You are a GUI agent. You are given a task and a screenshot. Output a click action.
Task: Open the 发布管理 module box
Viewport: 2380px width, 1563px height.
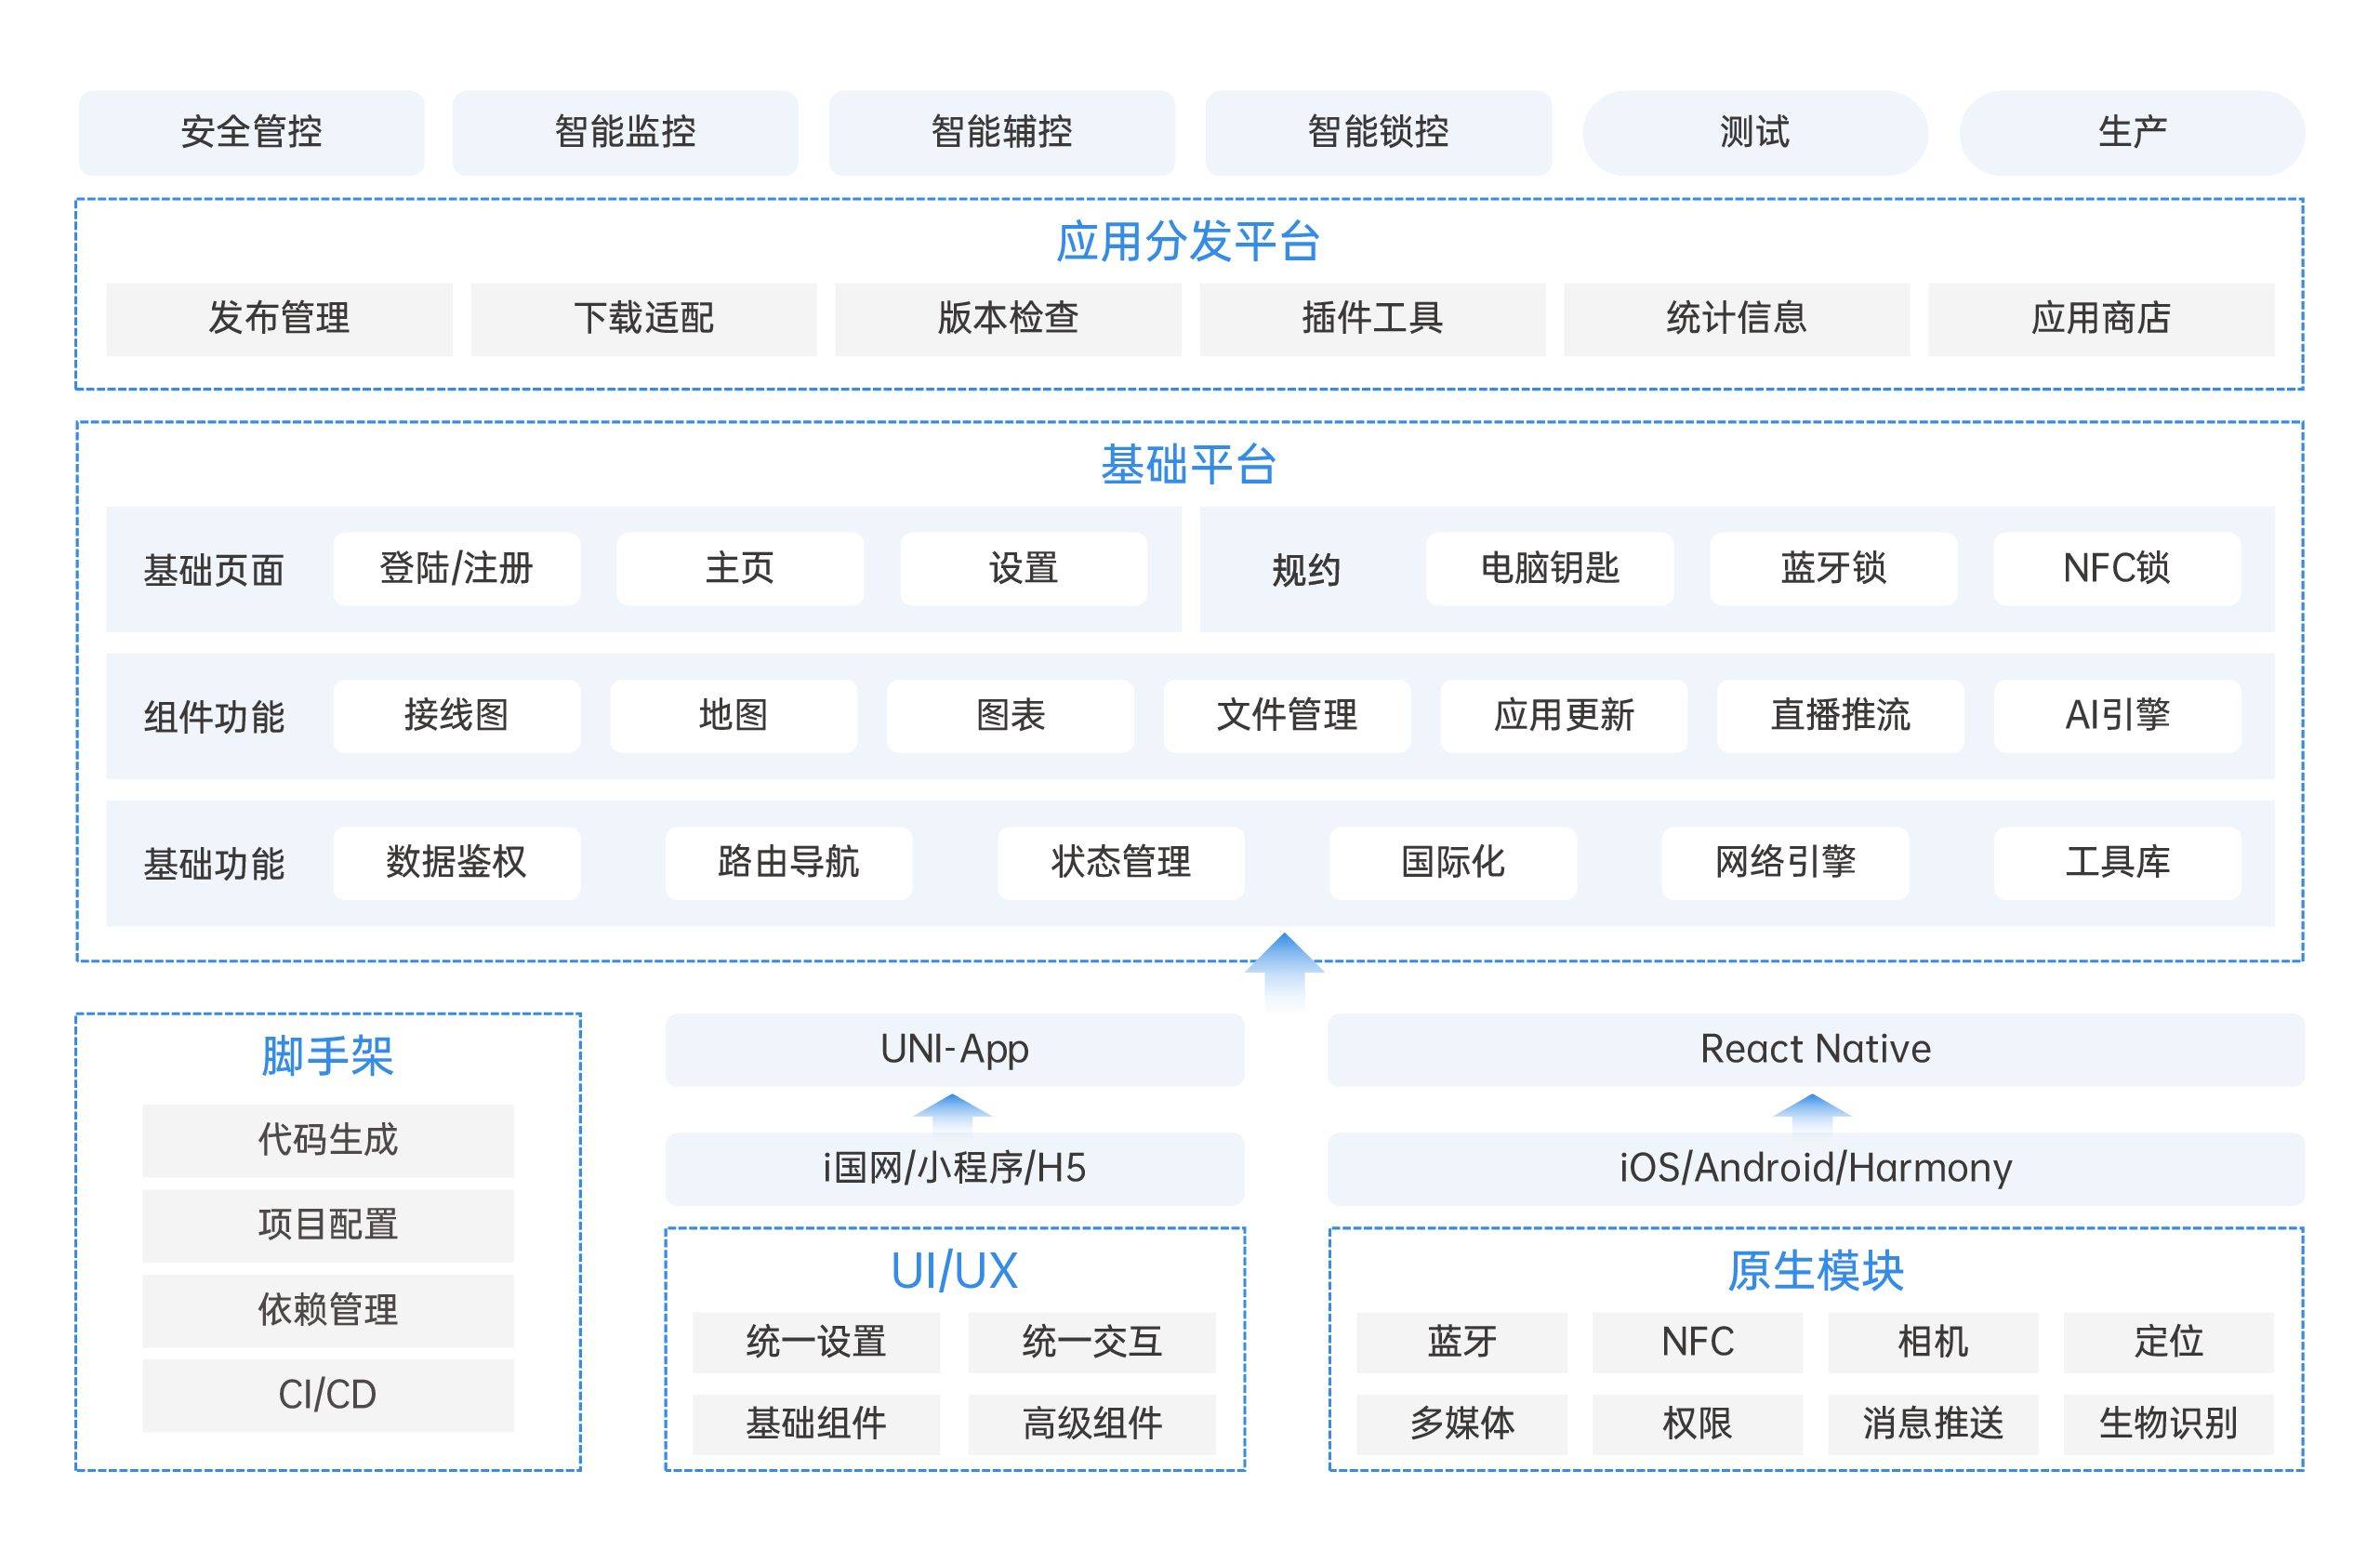pyautogui.click(x=279, y=319)
